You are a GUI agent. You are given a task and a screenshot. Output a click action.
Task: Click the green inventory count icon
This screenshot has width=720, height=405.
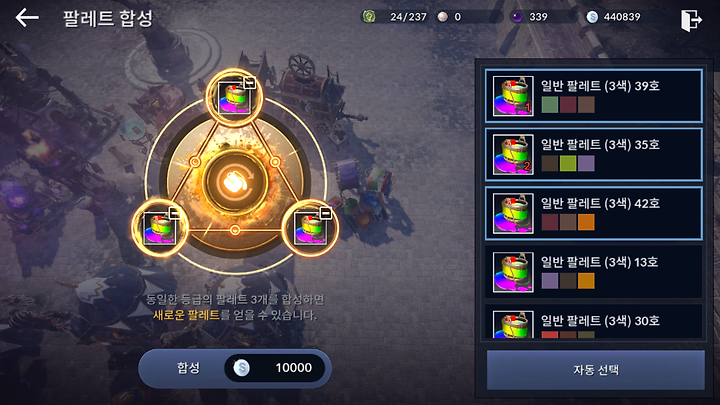[369, 17]
